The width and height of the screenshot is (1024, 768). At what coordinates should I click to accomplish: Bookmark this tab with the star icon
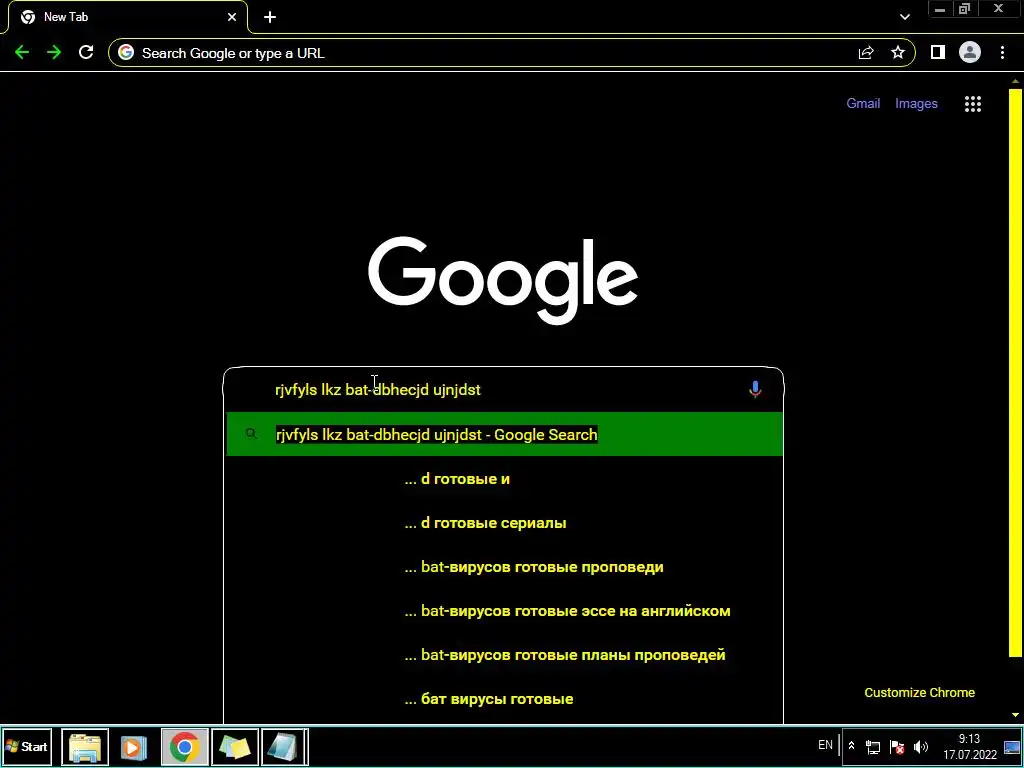click(898, 53)
